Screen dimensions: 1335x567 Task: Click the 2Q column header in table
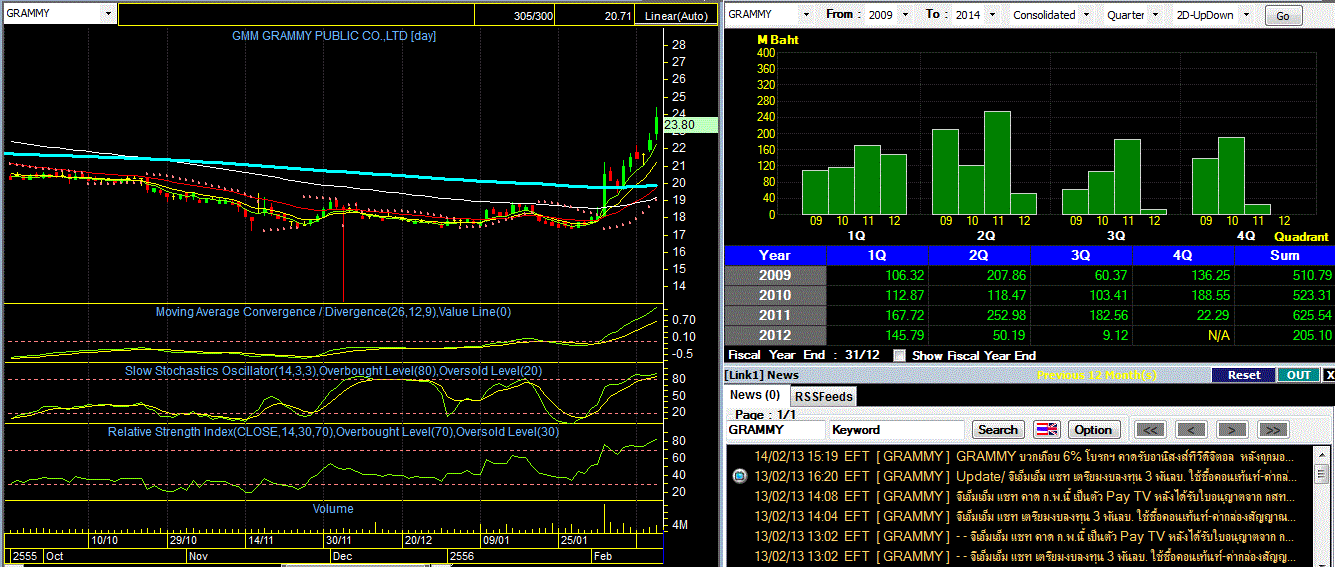[980, 255]
